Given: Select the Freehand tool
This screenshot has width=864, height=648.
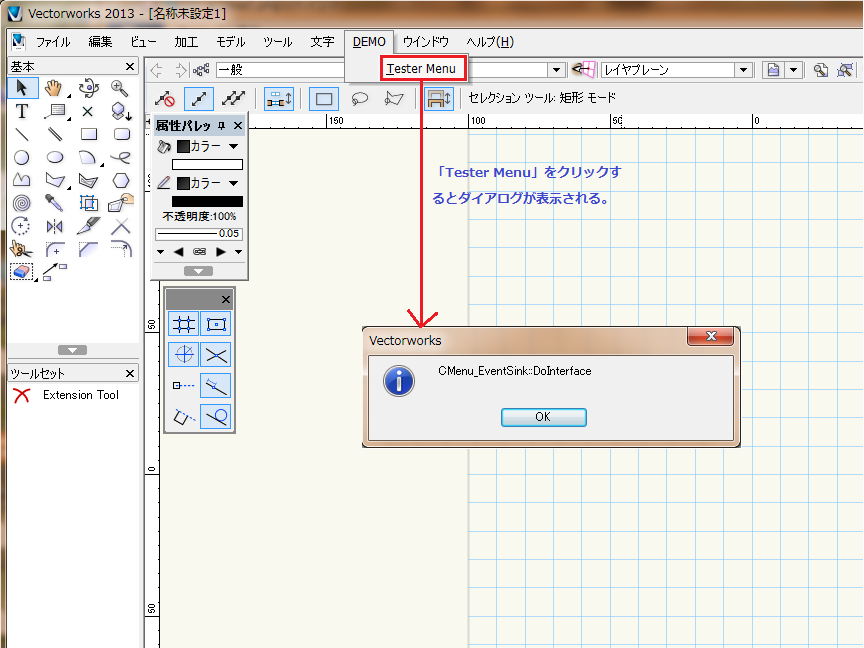Looking at the screenshot, I should point(121,158).
